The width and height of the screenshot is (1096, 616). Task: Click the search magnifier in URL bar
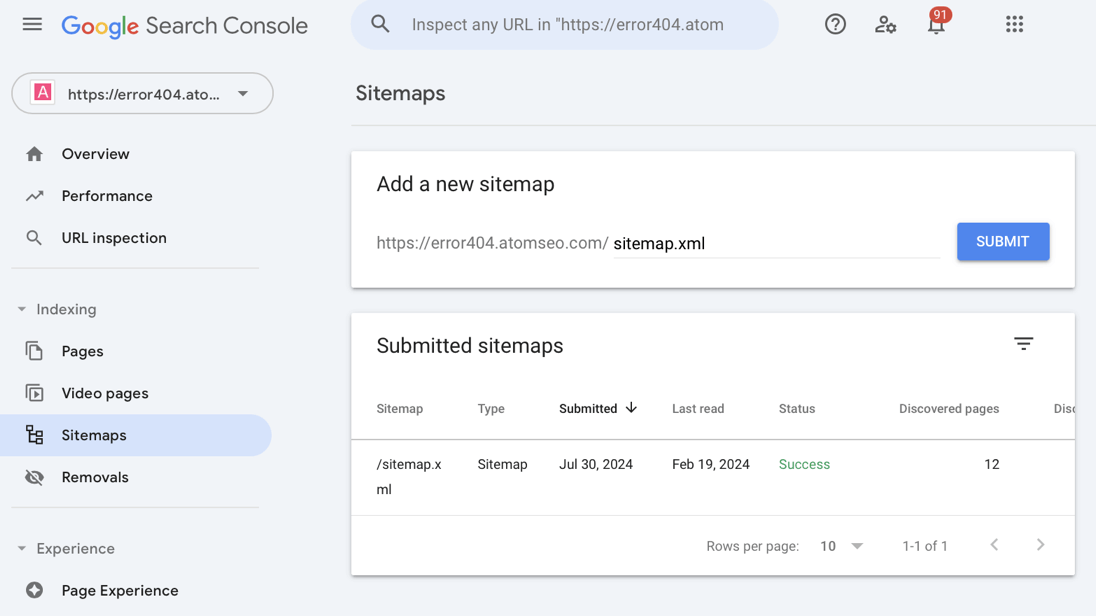(380, 24)
